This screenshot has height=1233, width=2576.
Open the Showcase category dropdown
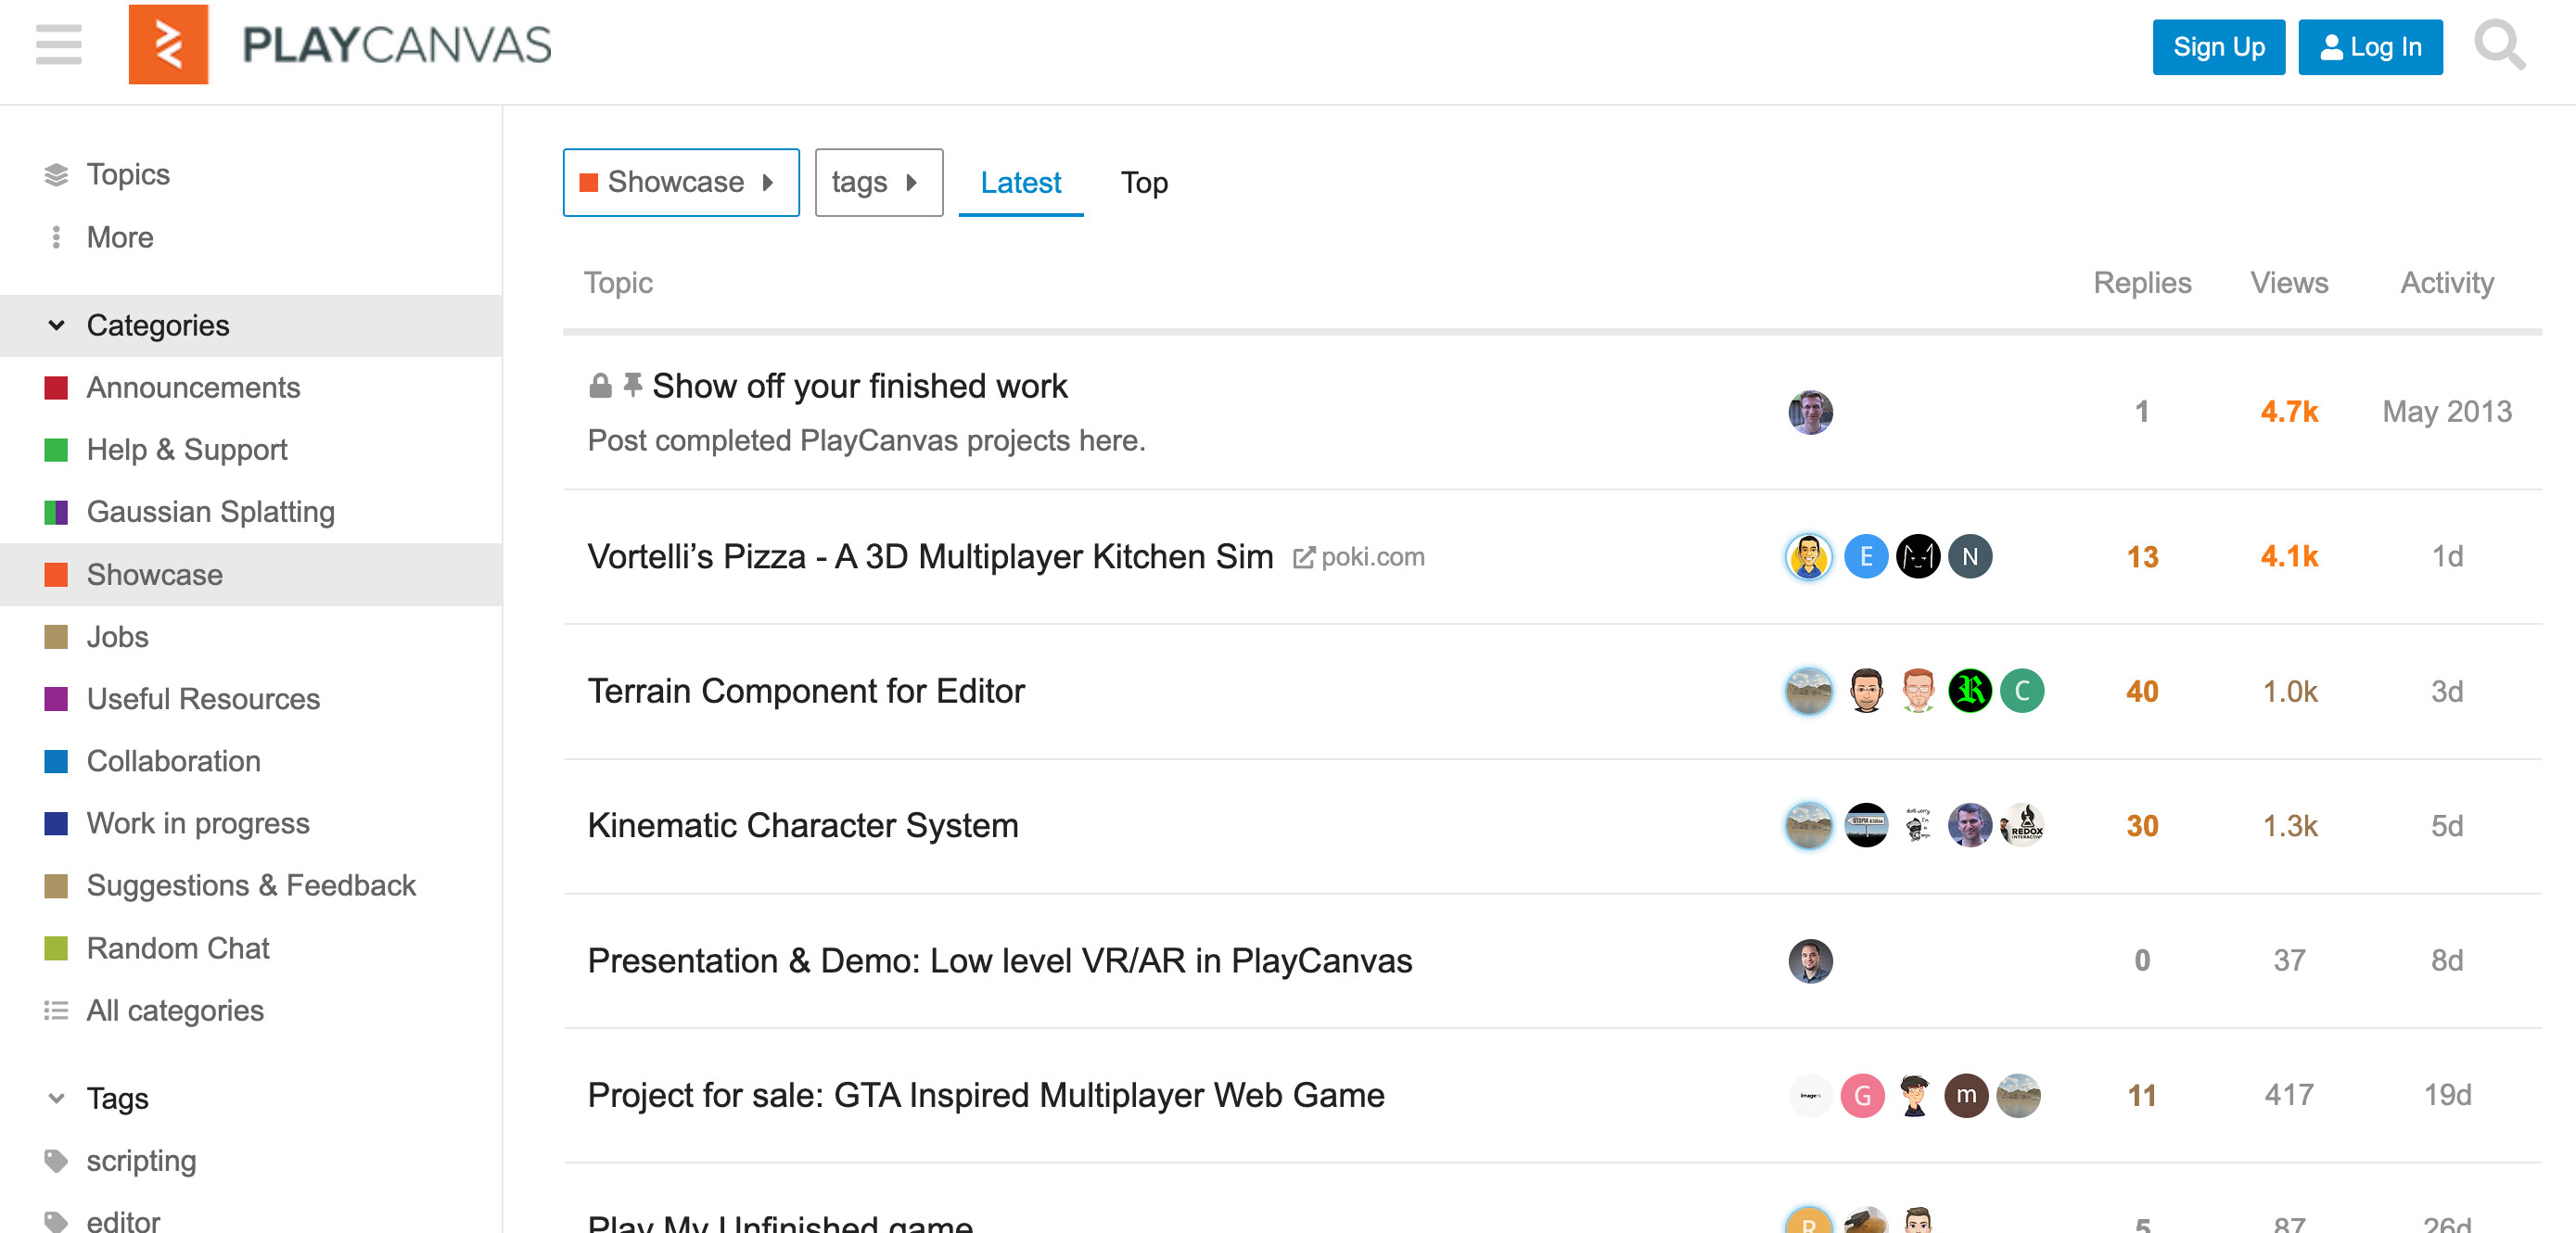click(x=680, y=182)
